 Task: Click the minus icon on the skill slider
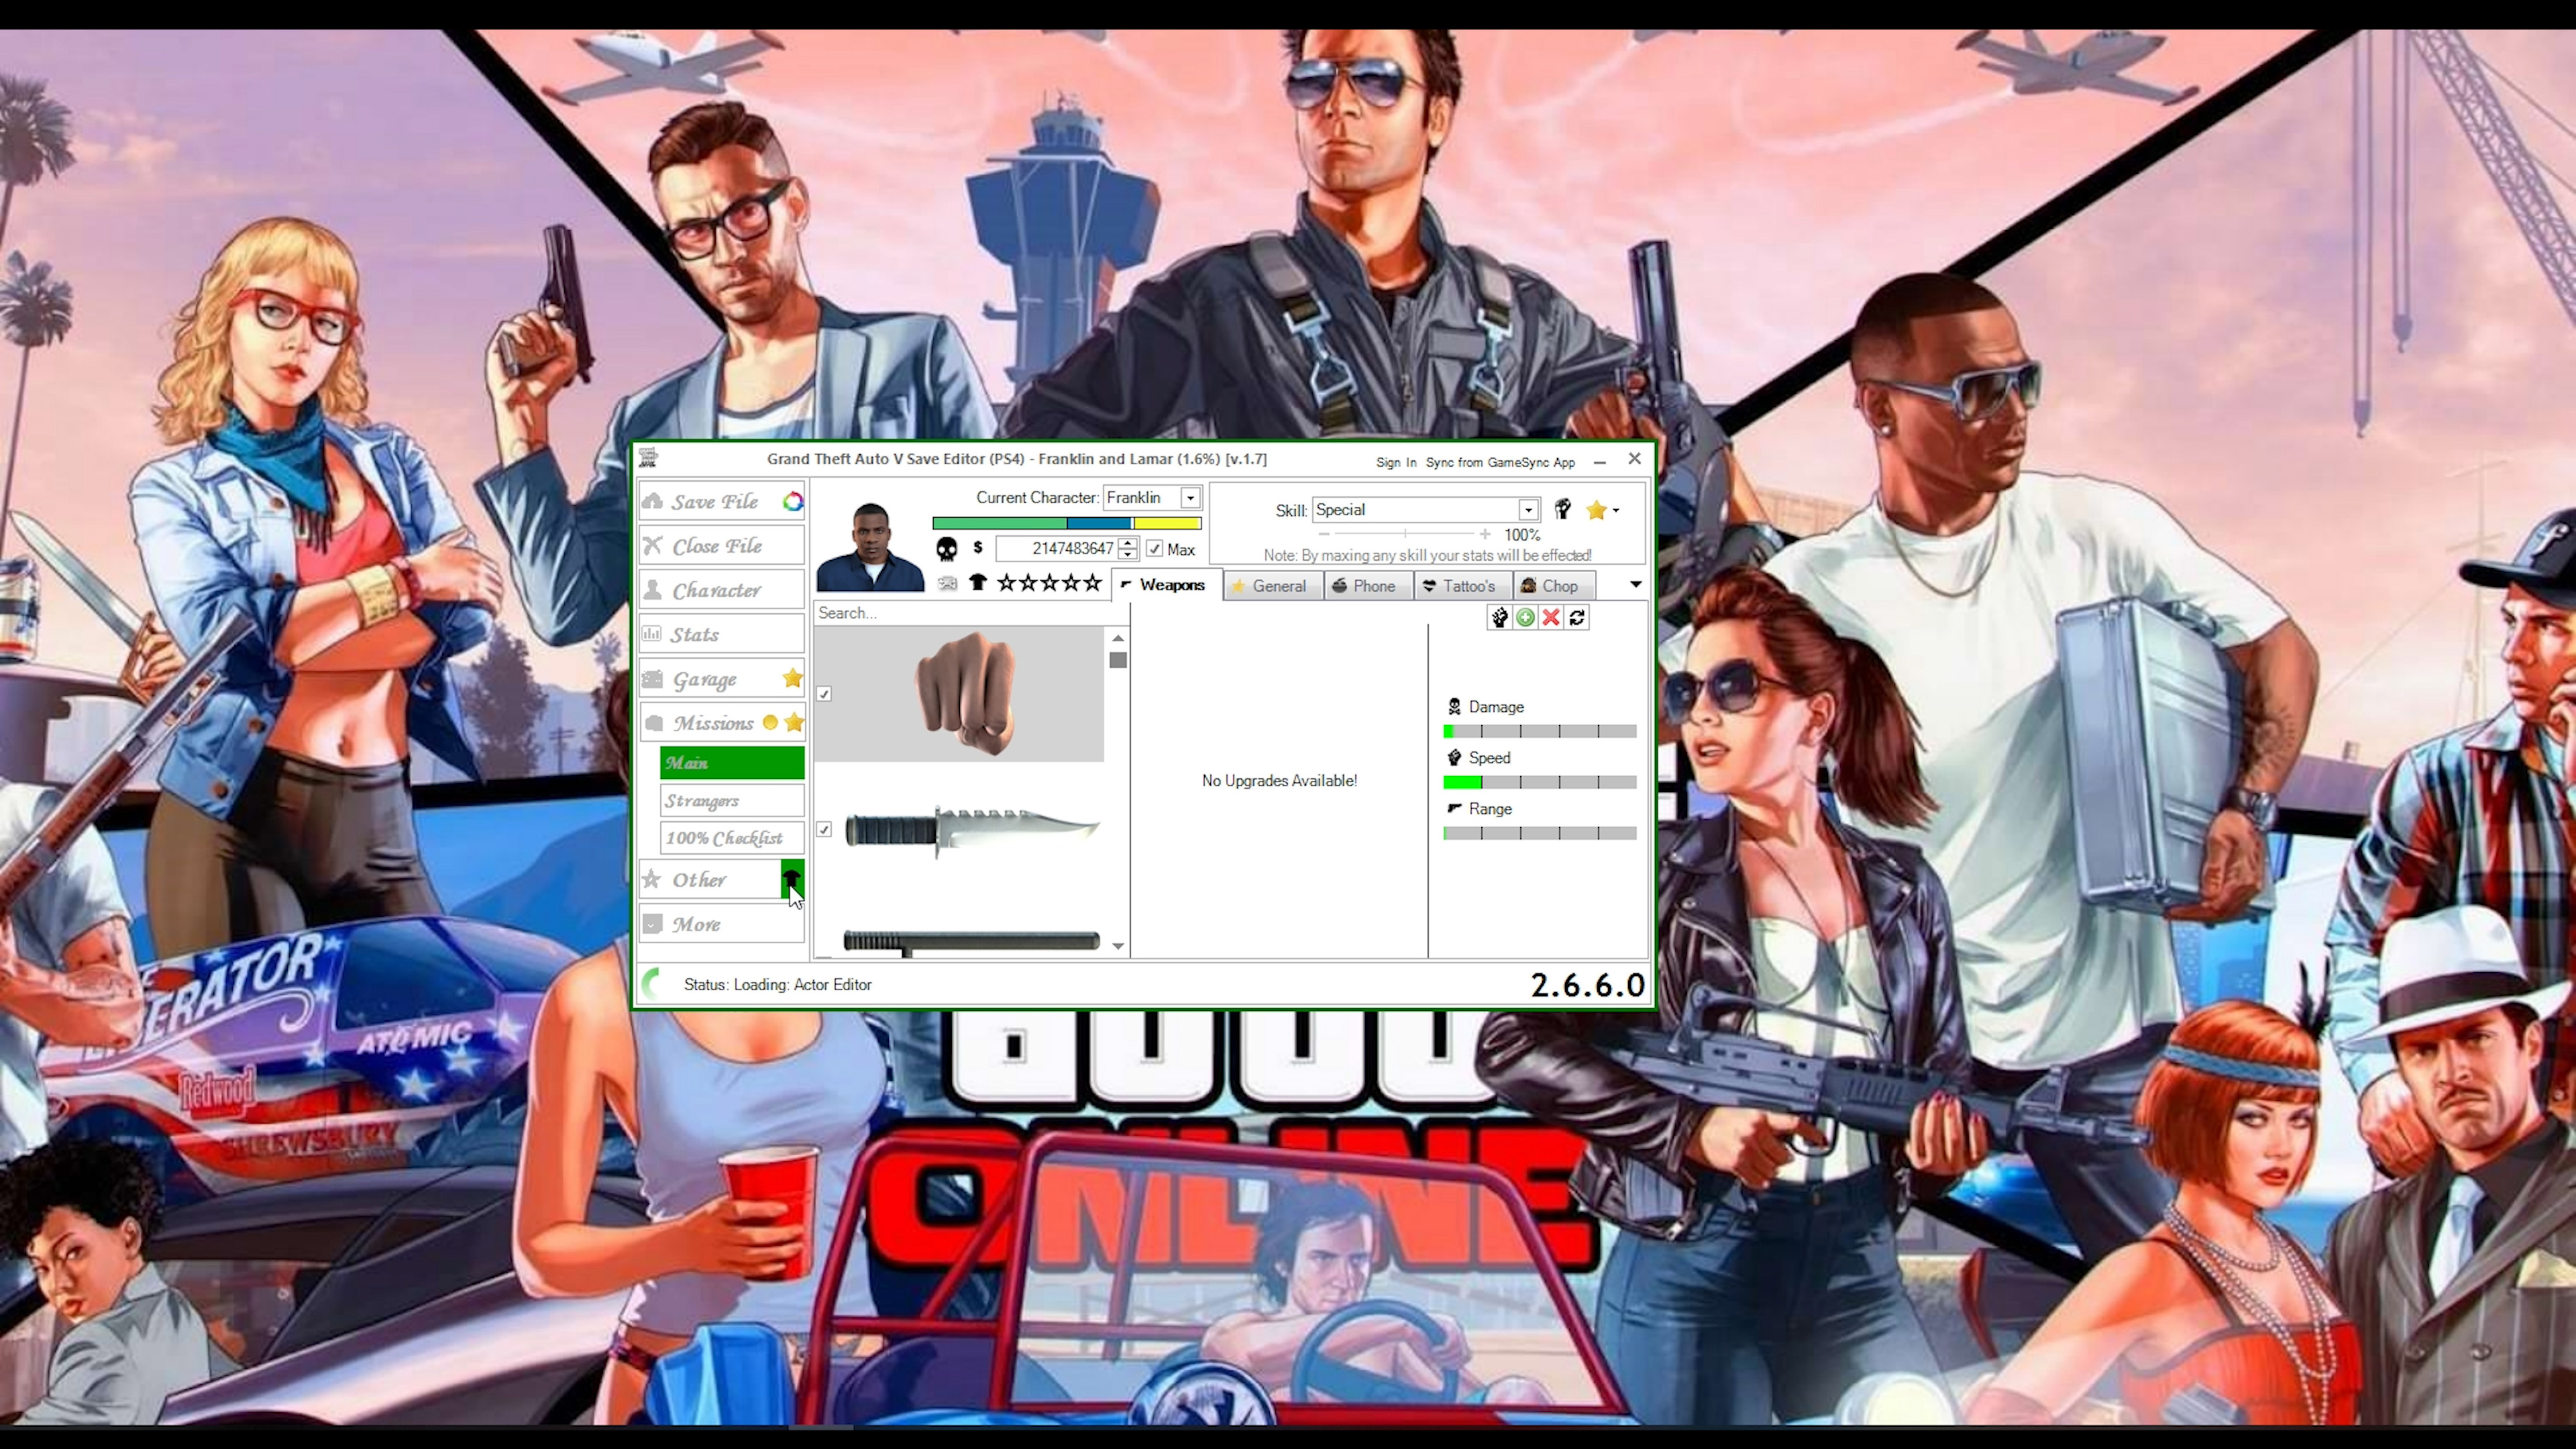point(1323,535)
